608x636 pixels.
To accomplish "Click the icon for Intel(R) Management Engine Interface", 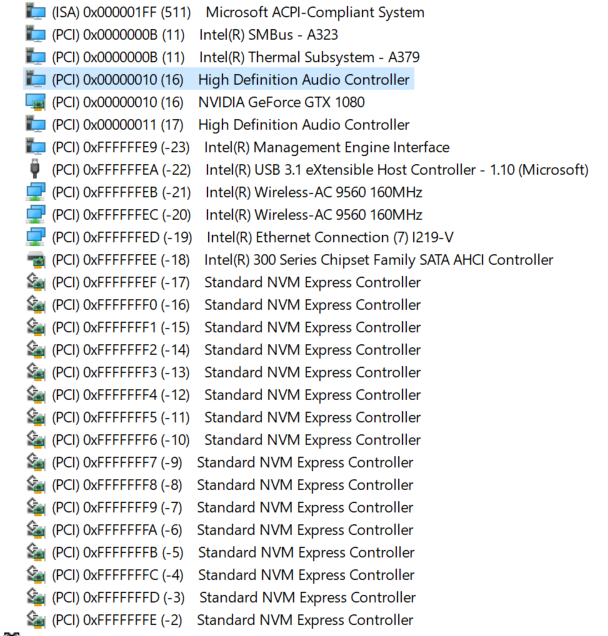I will click(35, 147).
